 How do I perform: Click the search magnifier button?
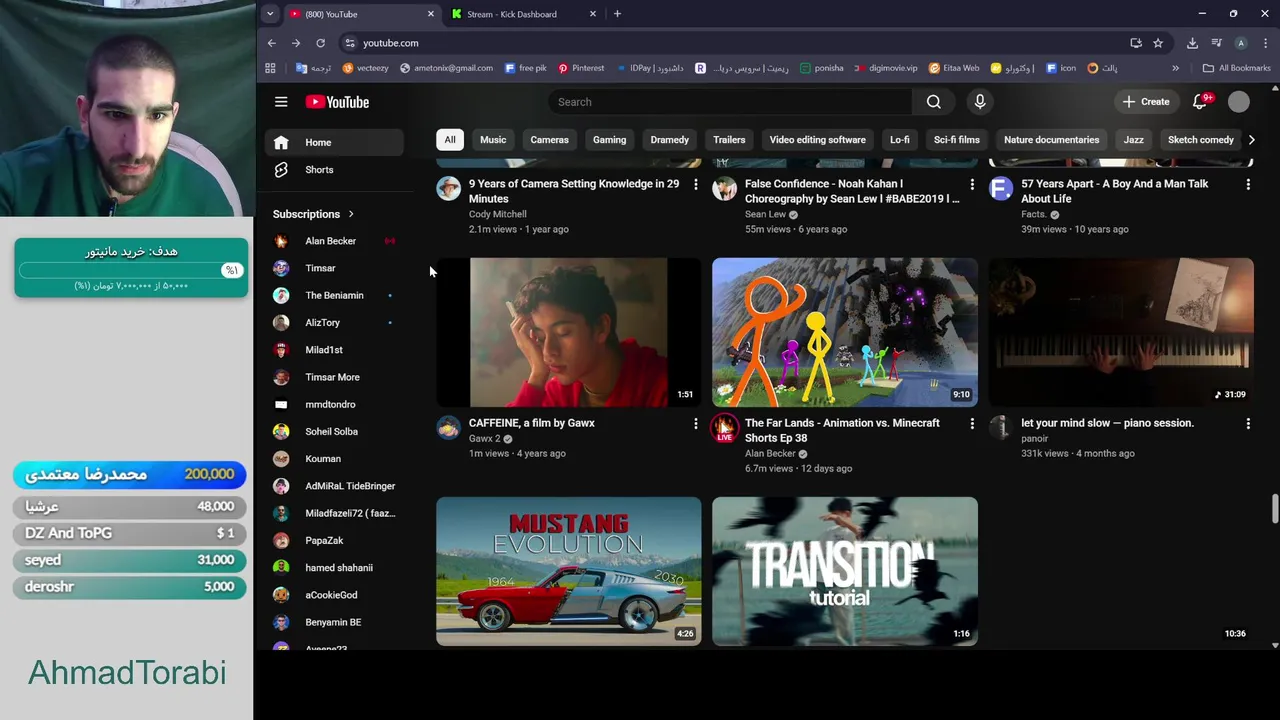click(x=933, y=102)
